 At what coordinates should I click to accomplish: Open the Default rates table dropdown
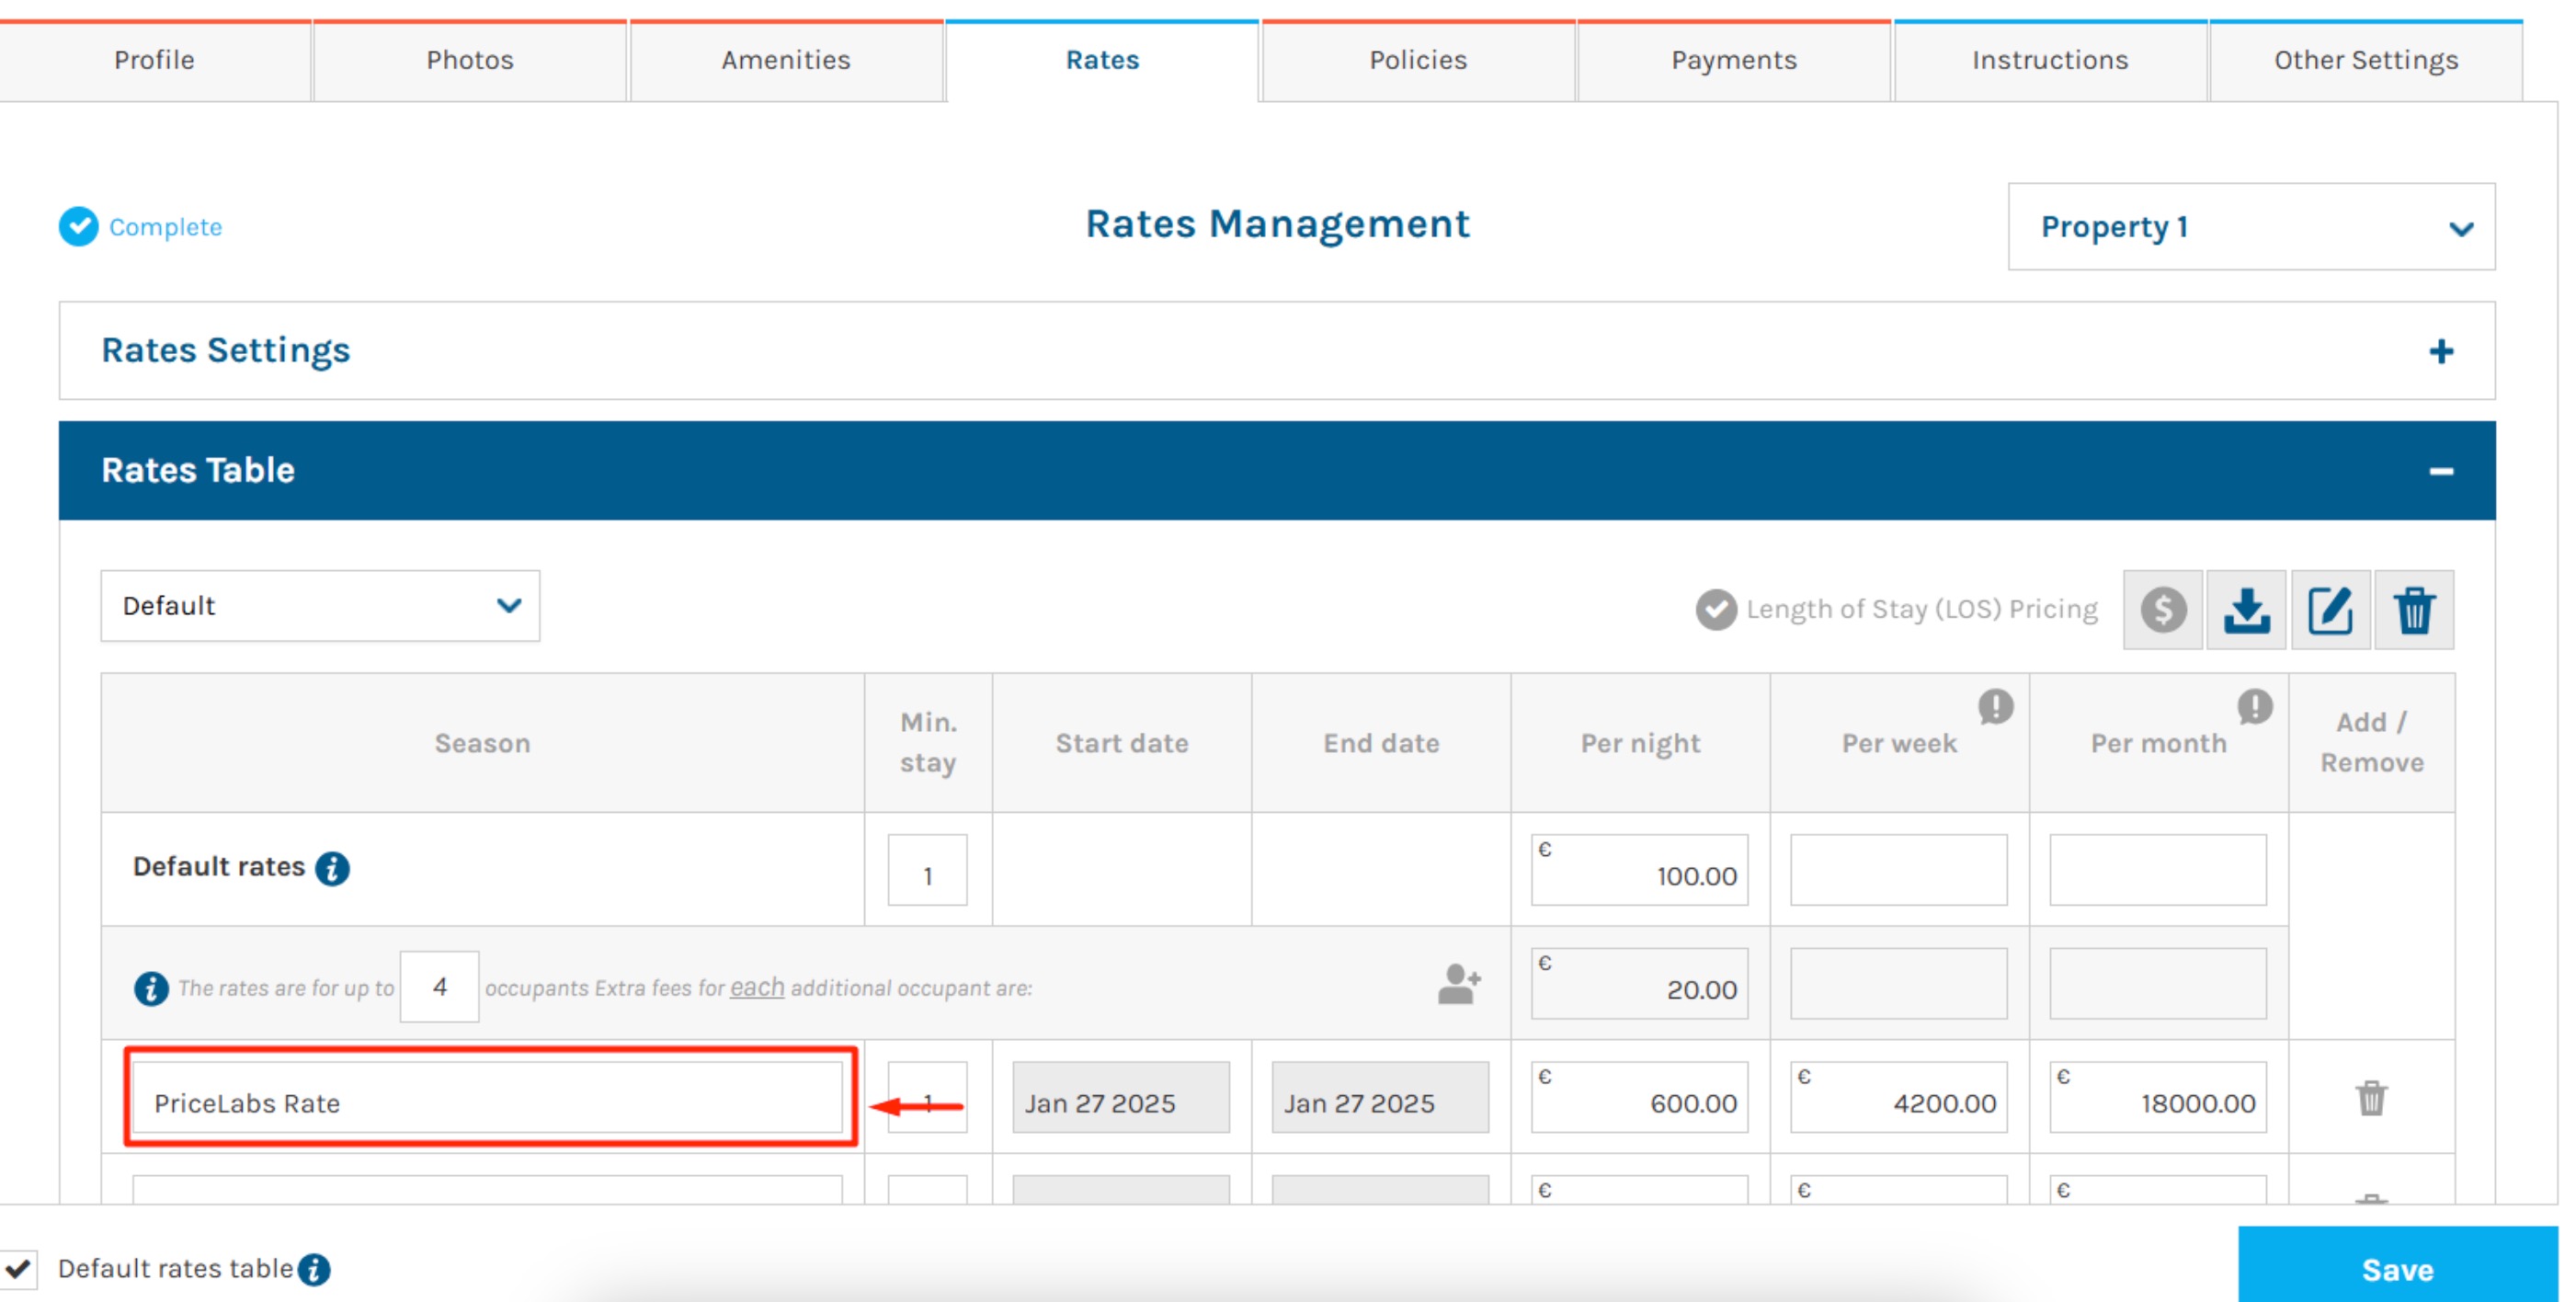coord(320,606)
